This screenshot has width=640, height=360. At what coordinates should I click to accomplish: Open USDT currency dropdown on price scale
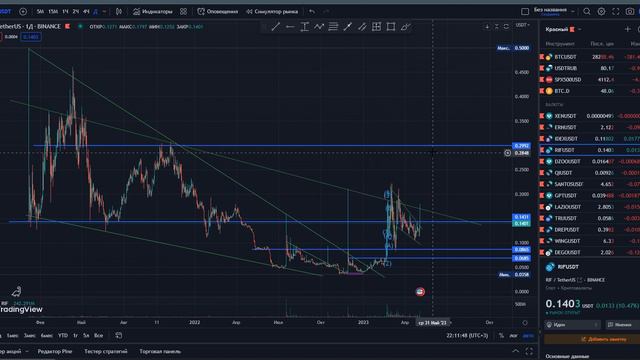tap(522, 25)
